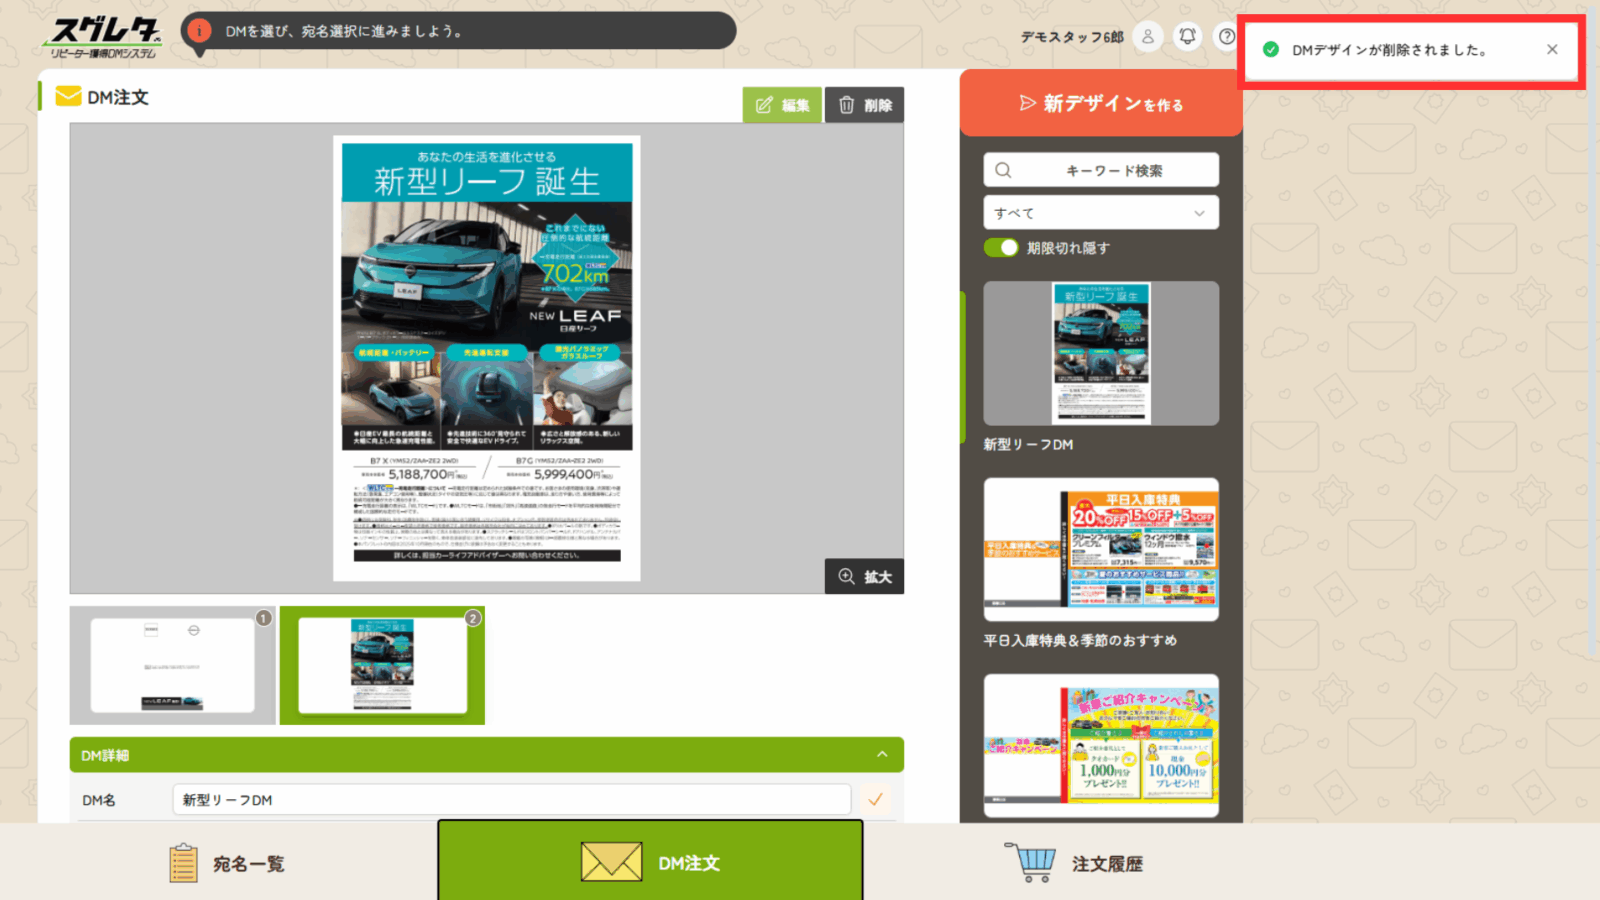Click the magnifier icon in keyword search

click(1003, 170)
